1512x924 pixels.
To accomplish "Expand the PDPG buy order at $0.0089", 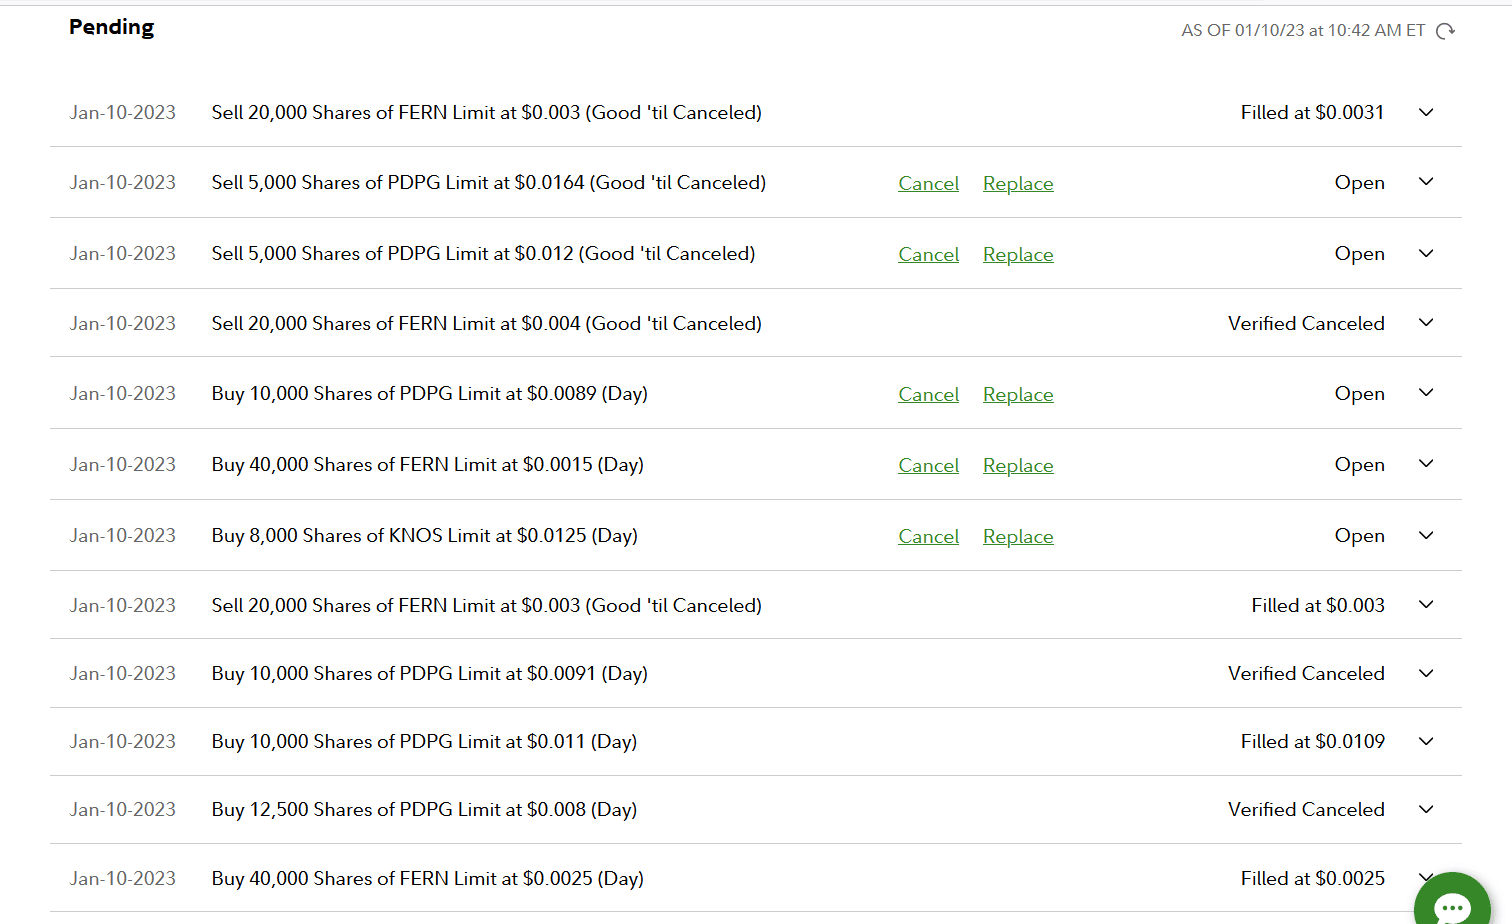I will tap(1426, 393).
